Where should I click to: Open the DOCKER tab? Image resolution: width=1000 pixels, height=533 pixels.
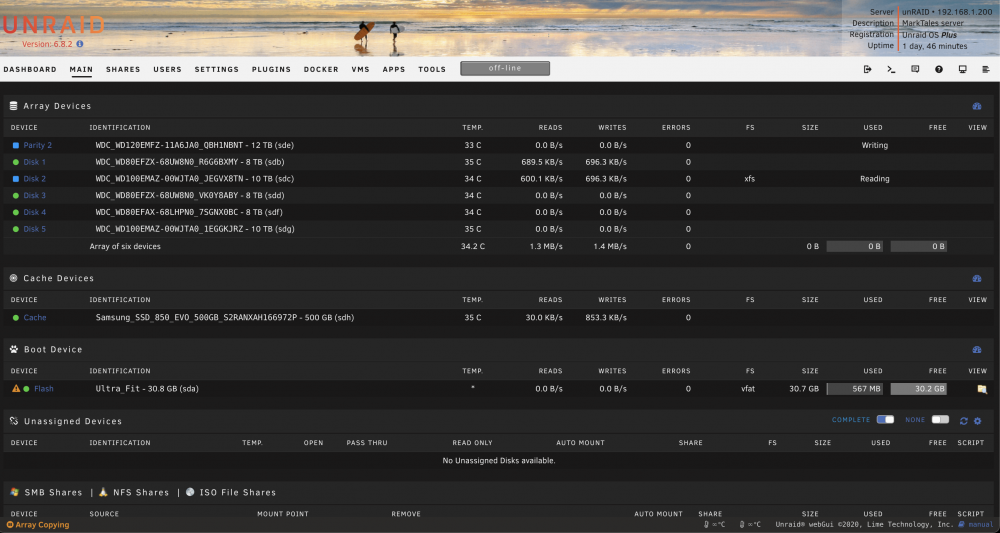point(321,69)
